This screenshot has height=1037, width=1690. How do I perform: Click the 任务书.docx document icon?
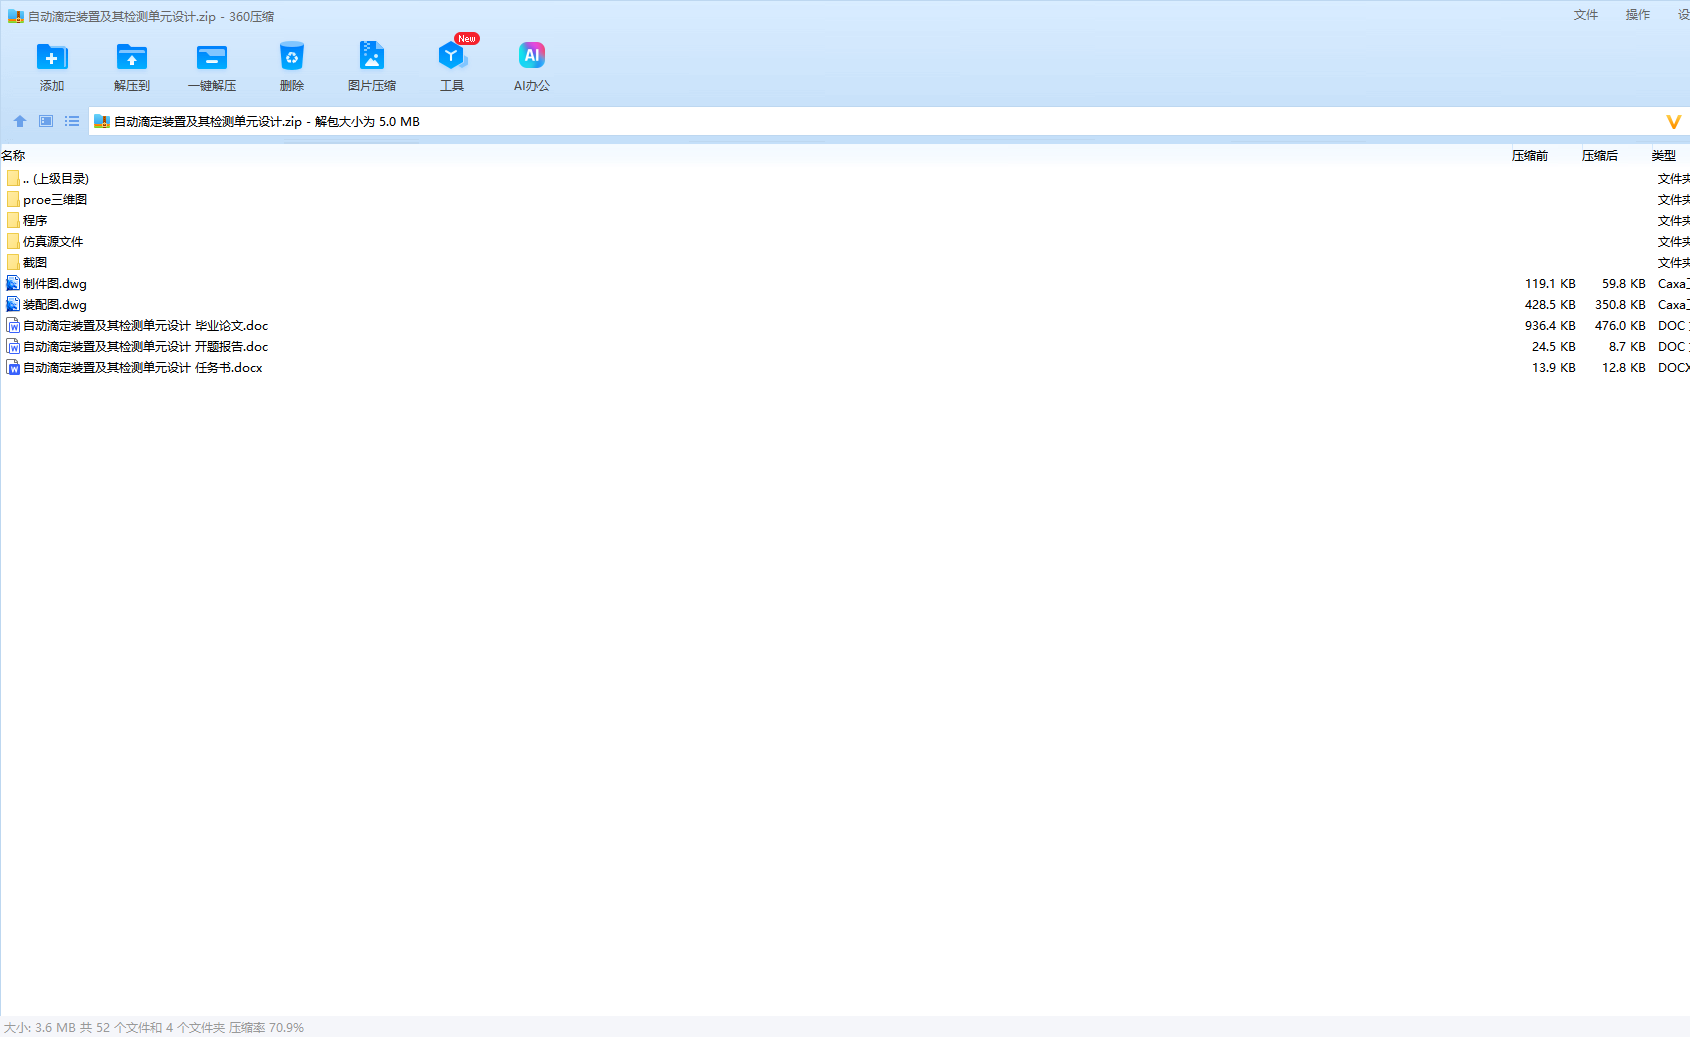13,368
